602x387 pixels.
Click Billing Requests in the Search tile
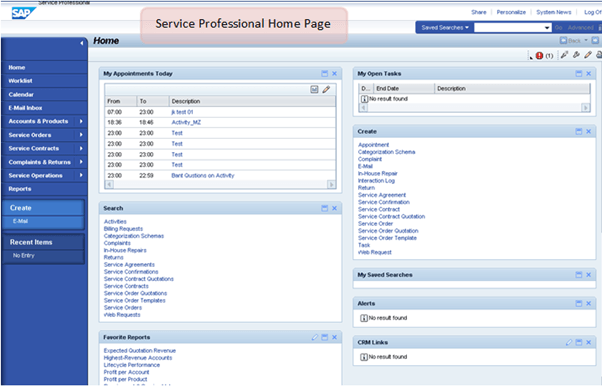pos(123,229)
